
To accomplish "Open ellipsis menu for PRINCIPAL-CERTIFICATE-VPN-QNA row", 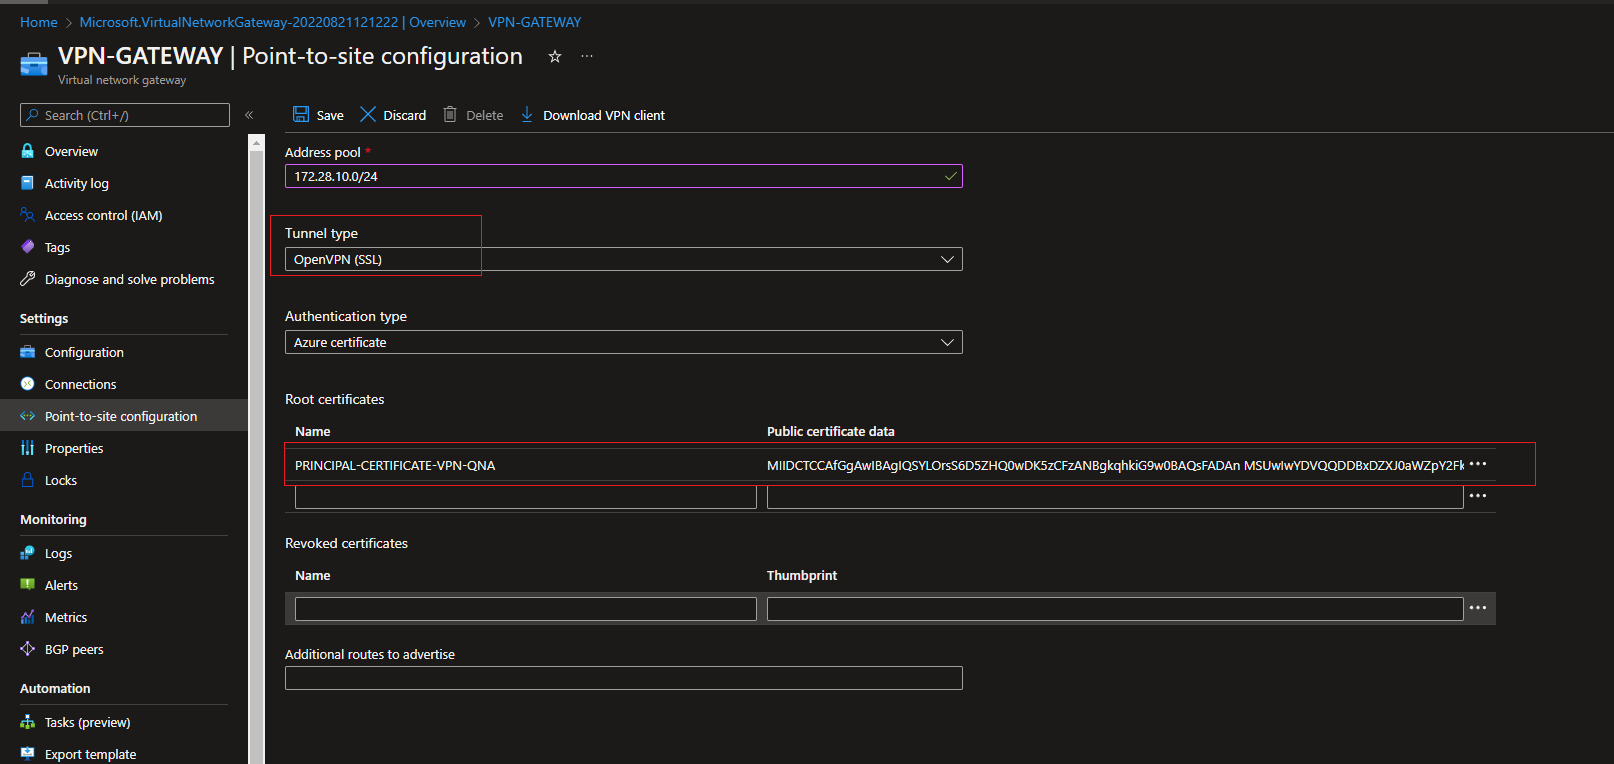I will (1478, 464).
